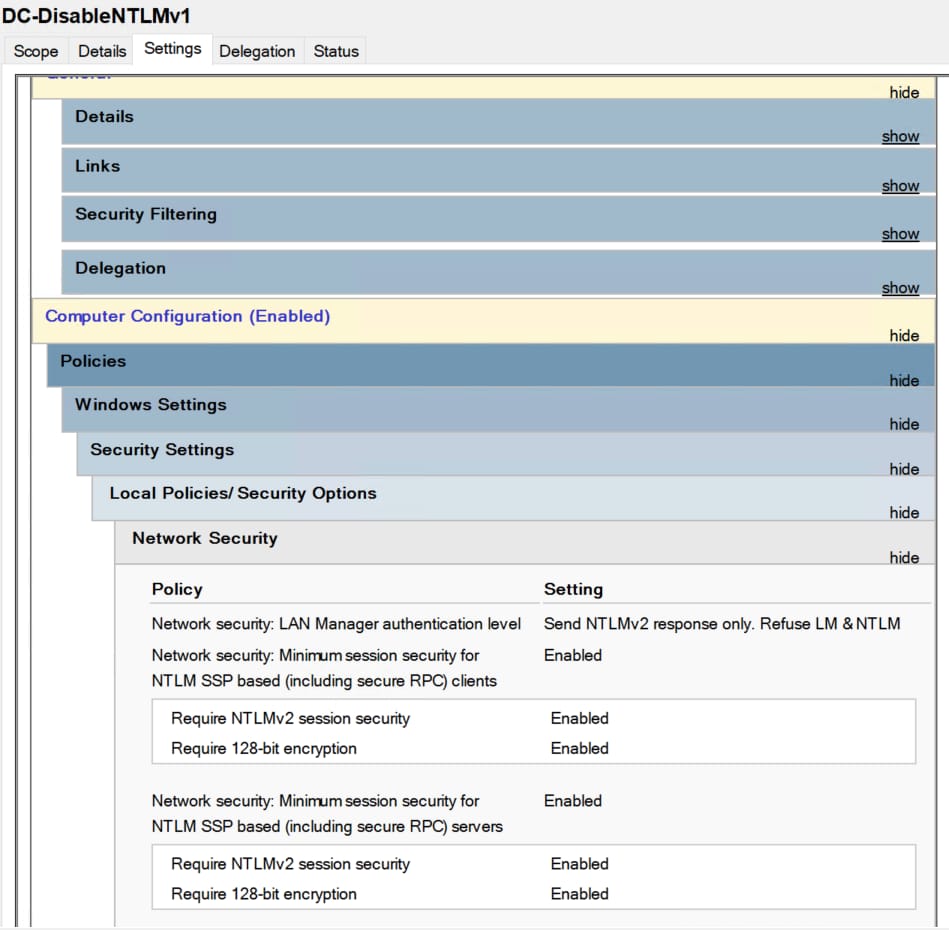The image size is (949, 930).
Task: Click the LAN Manager authentication level policy
Action: click(x=336, y=624)
